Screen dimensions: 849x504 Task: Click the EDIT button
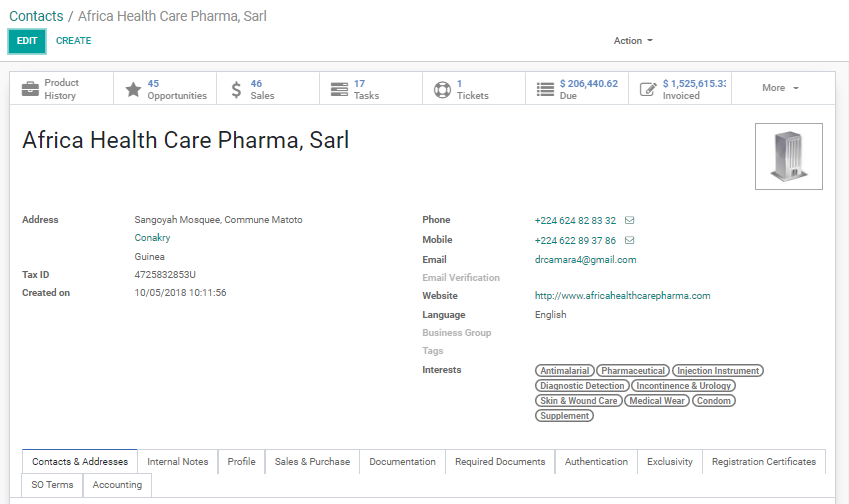(x=27, y=41)
